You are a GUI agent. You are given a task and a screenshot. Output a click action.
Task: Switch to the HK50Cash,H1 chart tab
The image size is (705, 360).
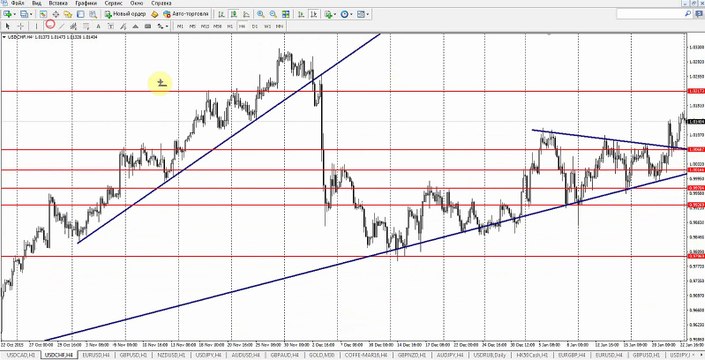531,355
